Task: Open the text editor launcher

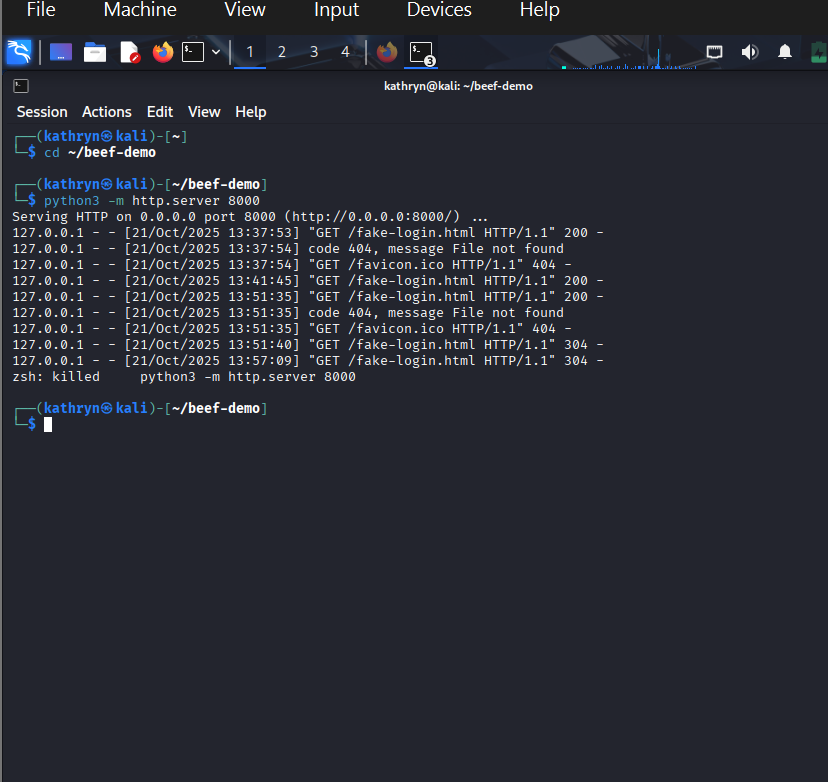Action: tap(129, 52)
